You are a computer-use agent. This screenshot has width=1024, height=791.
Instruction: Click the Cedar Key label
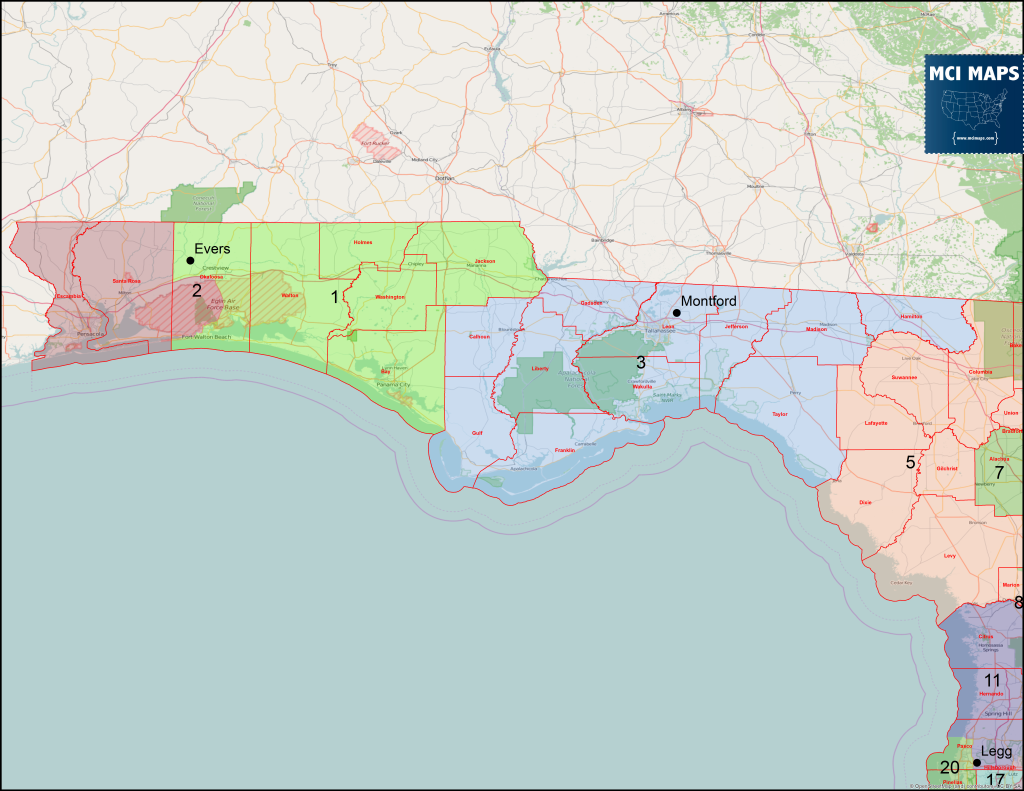902,583
